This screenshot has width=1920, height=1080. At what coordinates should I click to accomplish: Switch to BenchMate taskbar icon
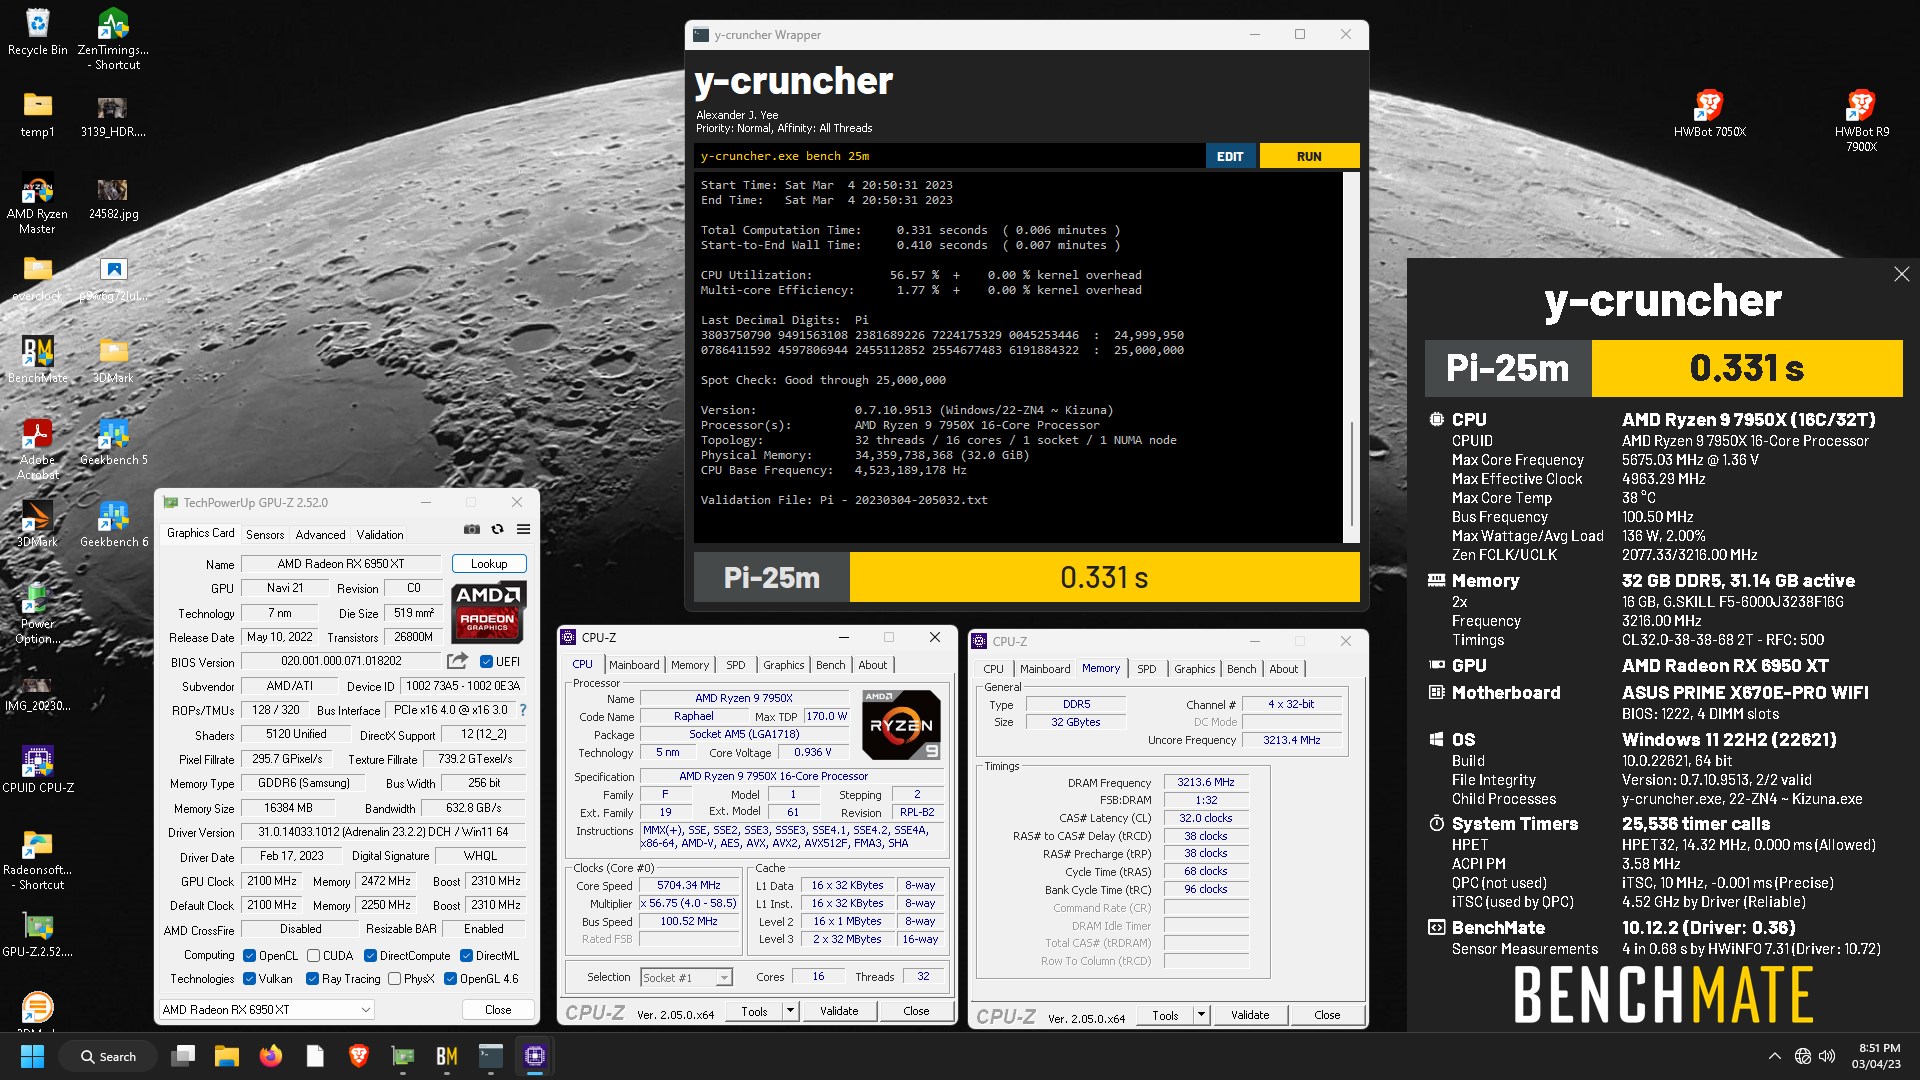coord(446,1056)
